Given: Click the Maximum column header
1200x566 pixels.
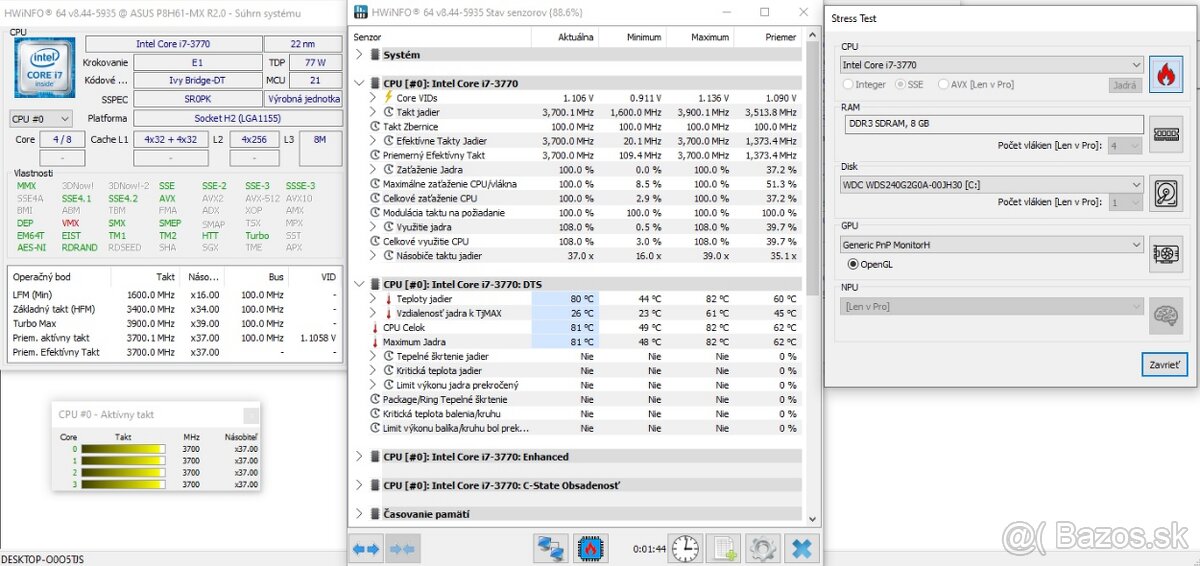Looking at the screenshot, I should point(700,37).
